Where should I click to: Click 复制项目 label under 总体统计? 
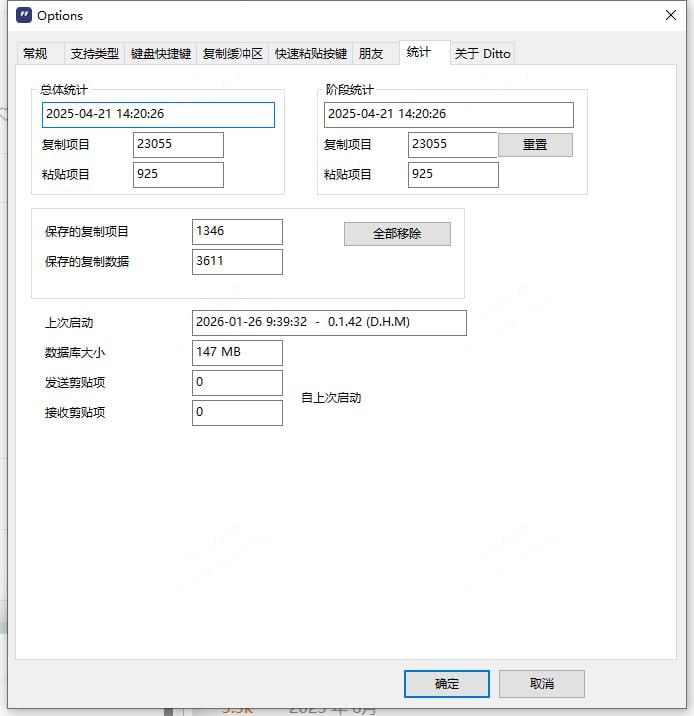[65, 145]
